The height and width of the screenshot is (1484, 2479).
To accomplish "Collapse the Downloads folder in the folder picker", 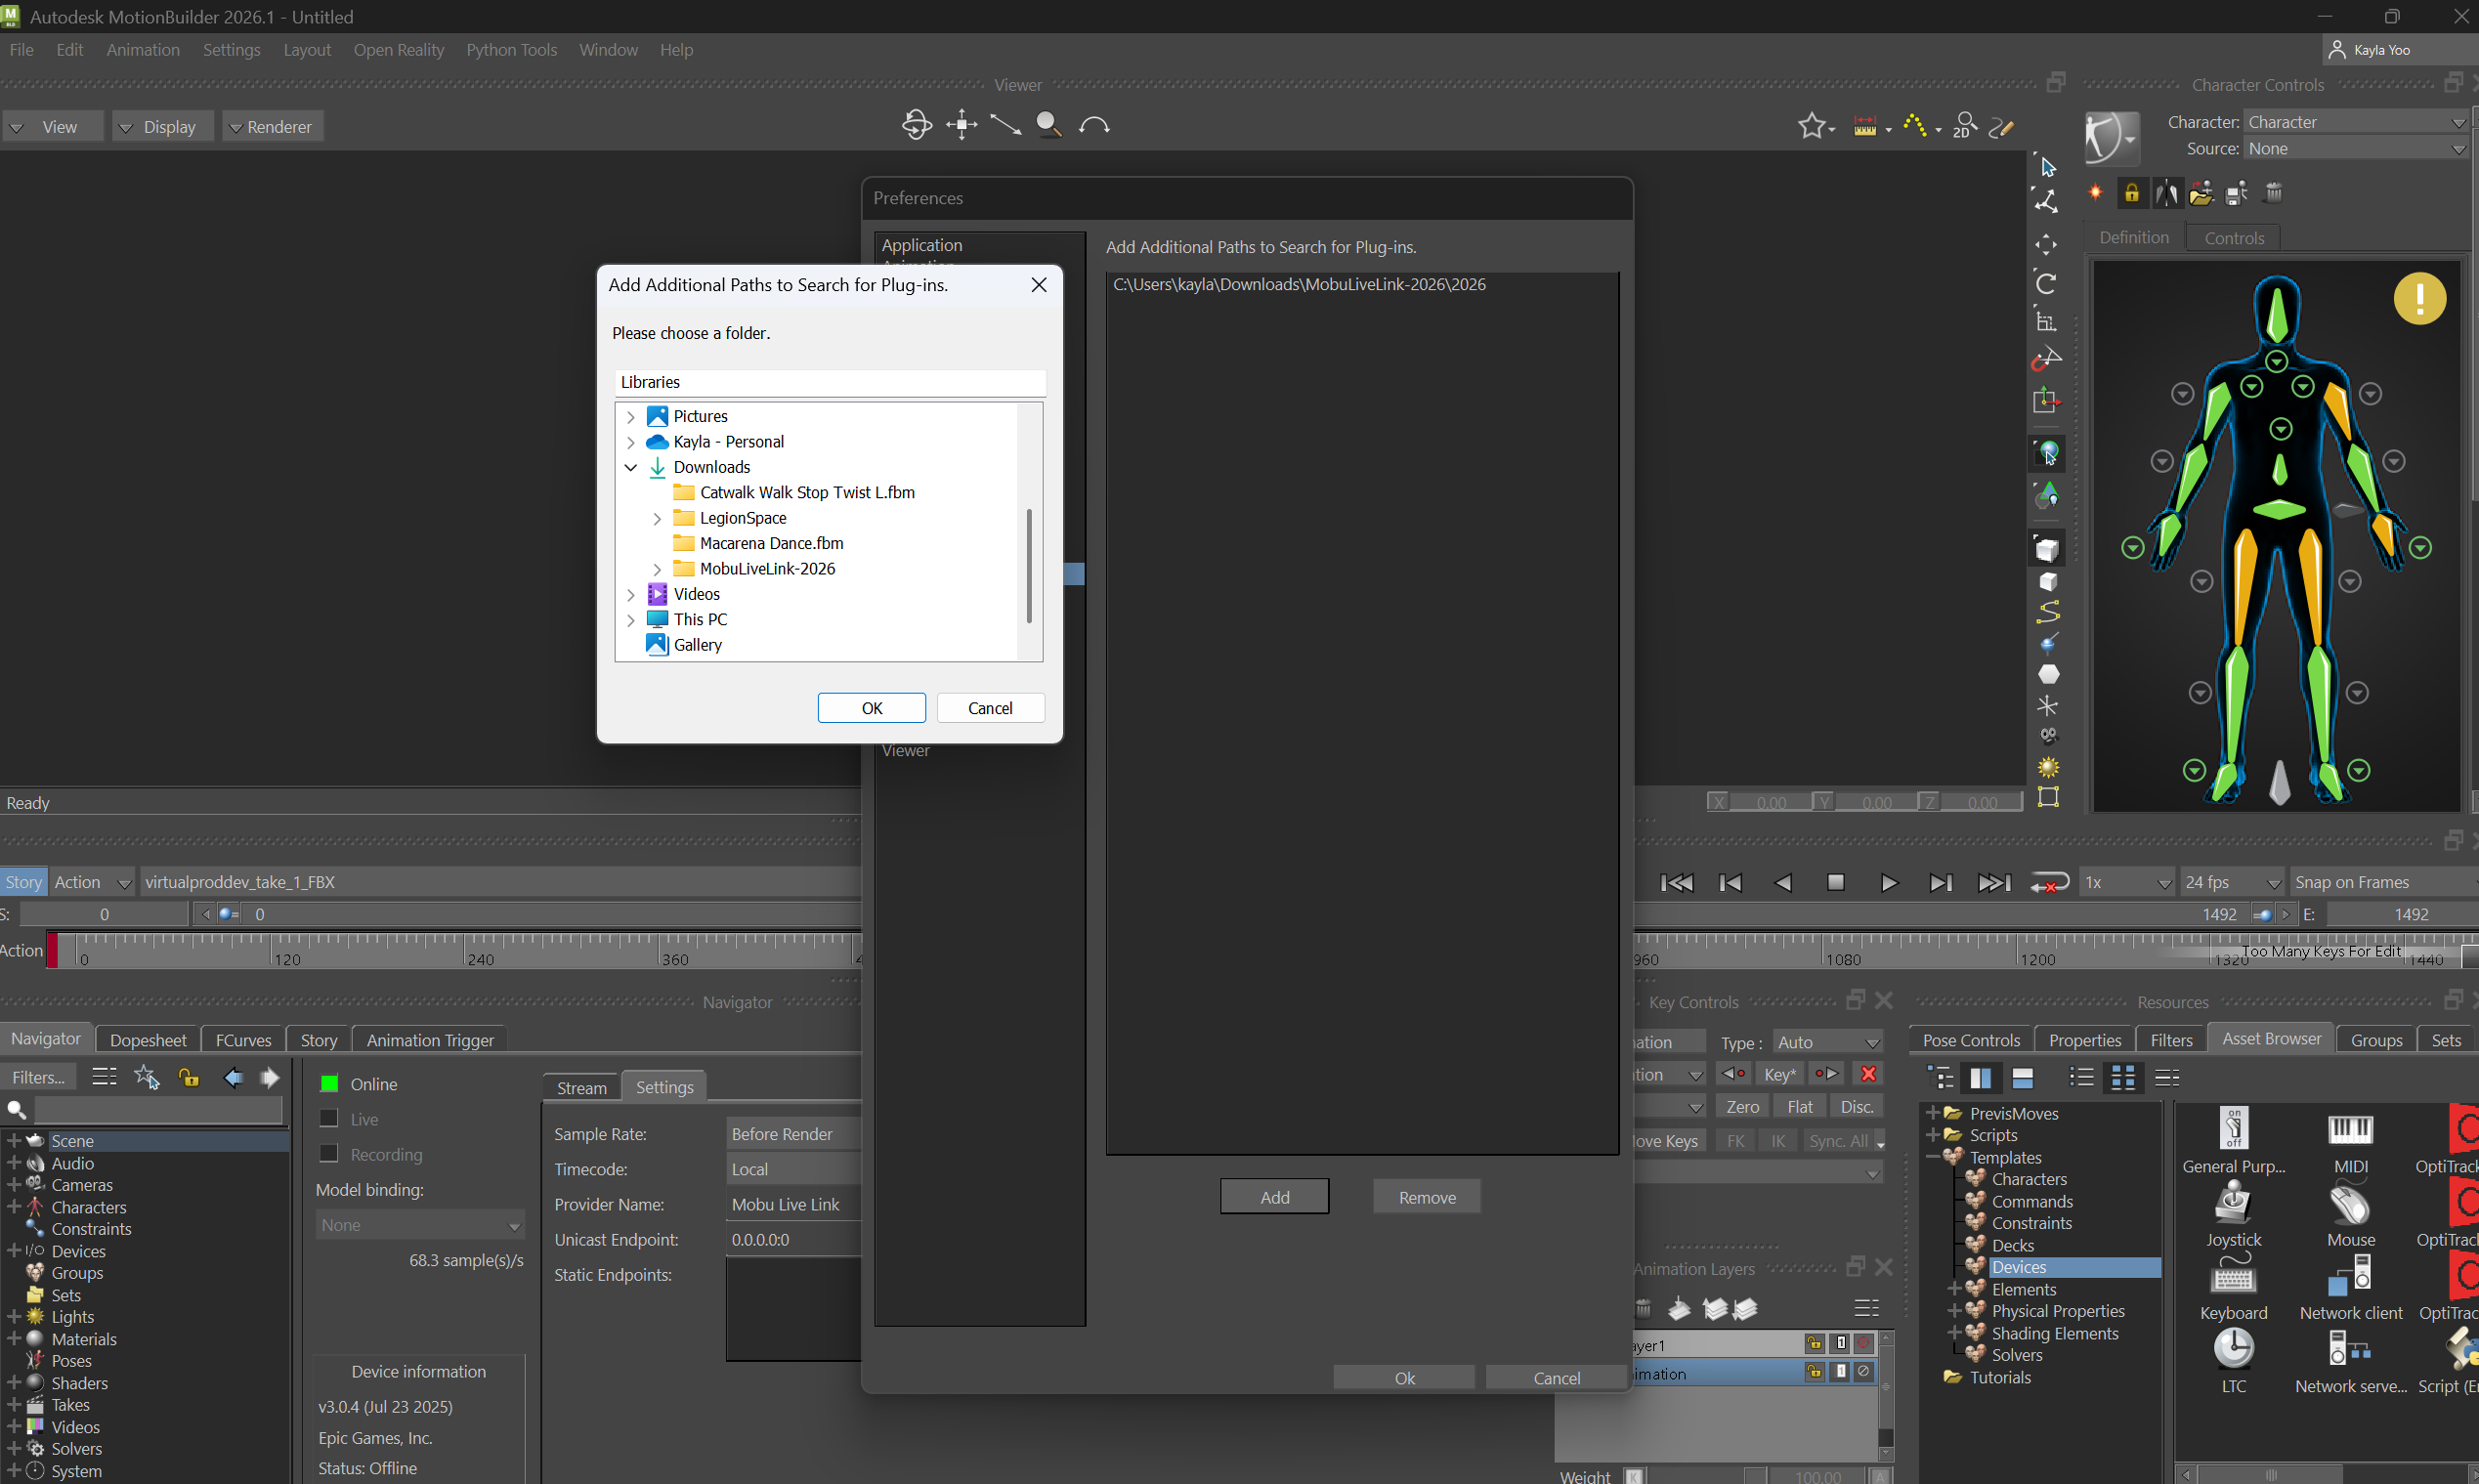I will coord(631,467).
